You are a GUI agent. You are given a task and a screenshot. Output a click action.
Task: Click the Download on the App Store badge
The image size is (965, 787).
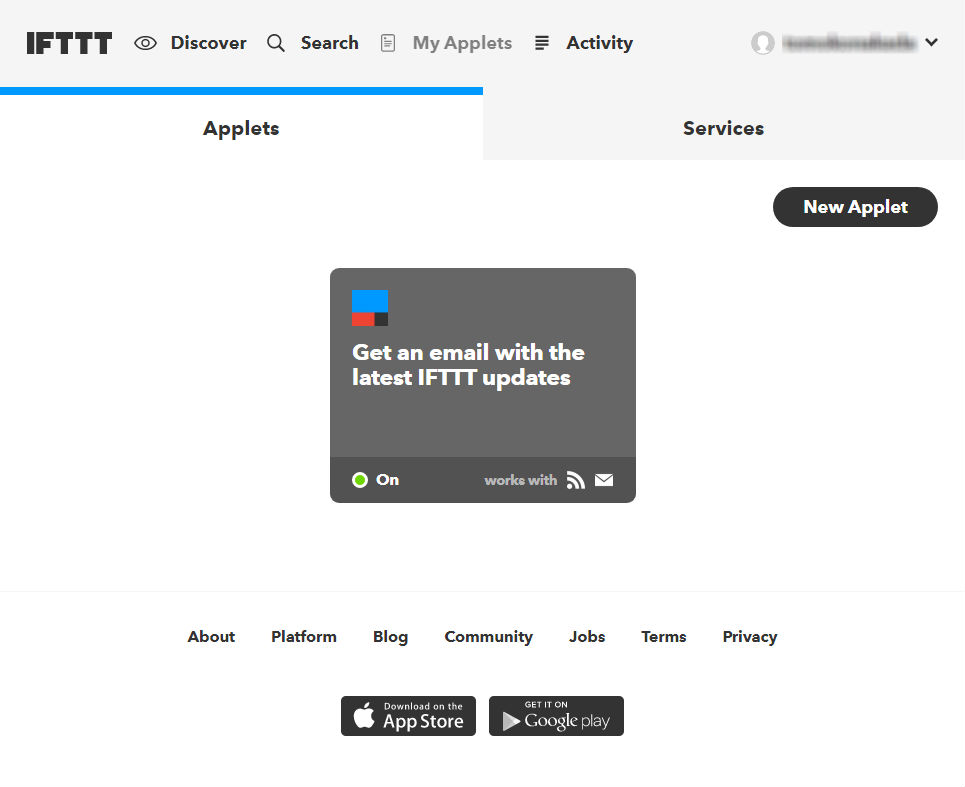[x=408, y=716]
